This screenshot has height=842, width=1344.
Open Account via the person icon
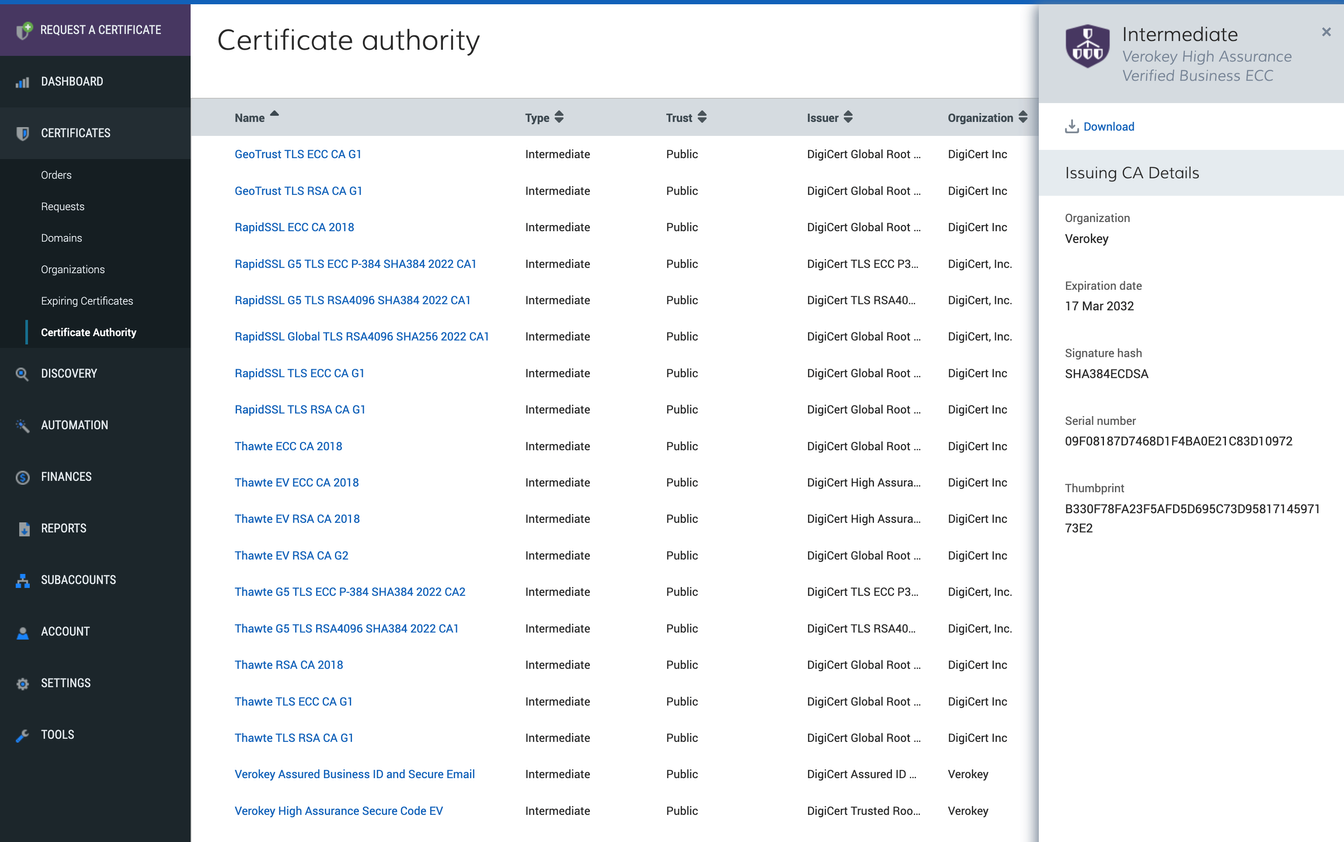pos(22,631)
